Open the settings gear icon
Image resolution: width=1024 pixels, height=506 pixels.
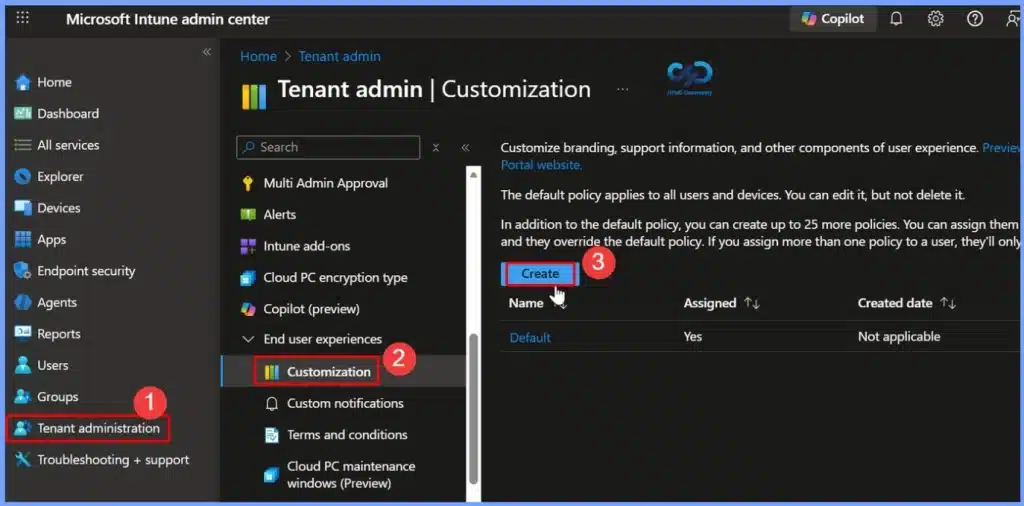[x=935, y=19]
